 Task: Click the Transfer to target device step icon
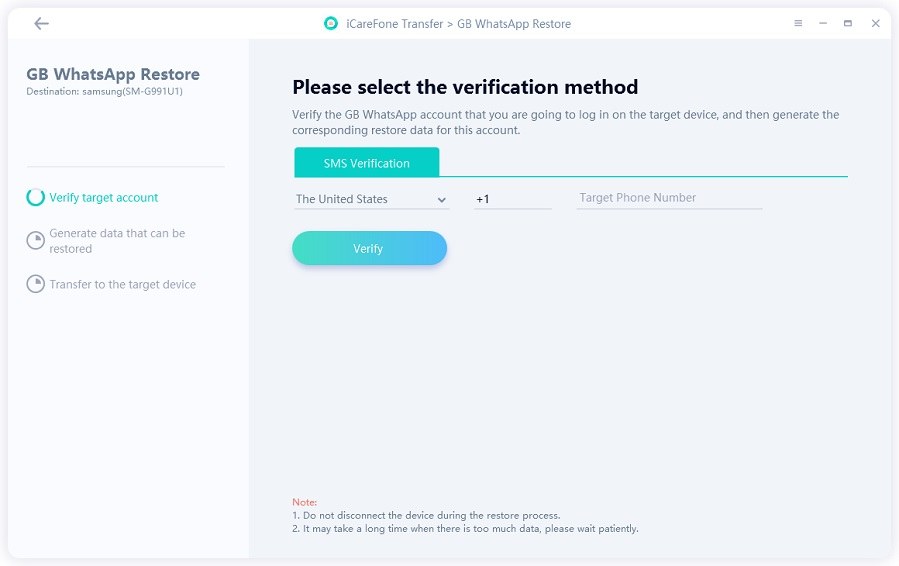(35, 284)
